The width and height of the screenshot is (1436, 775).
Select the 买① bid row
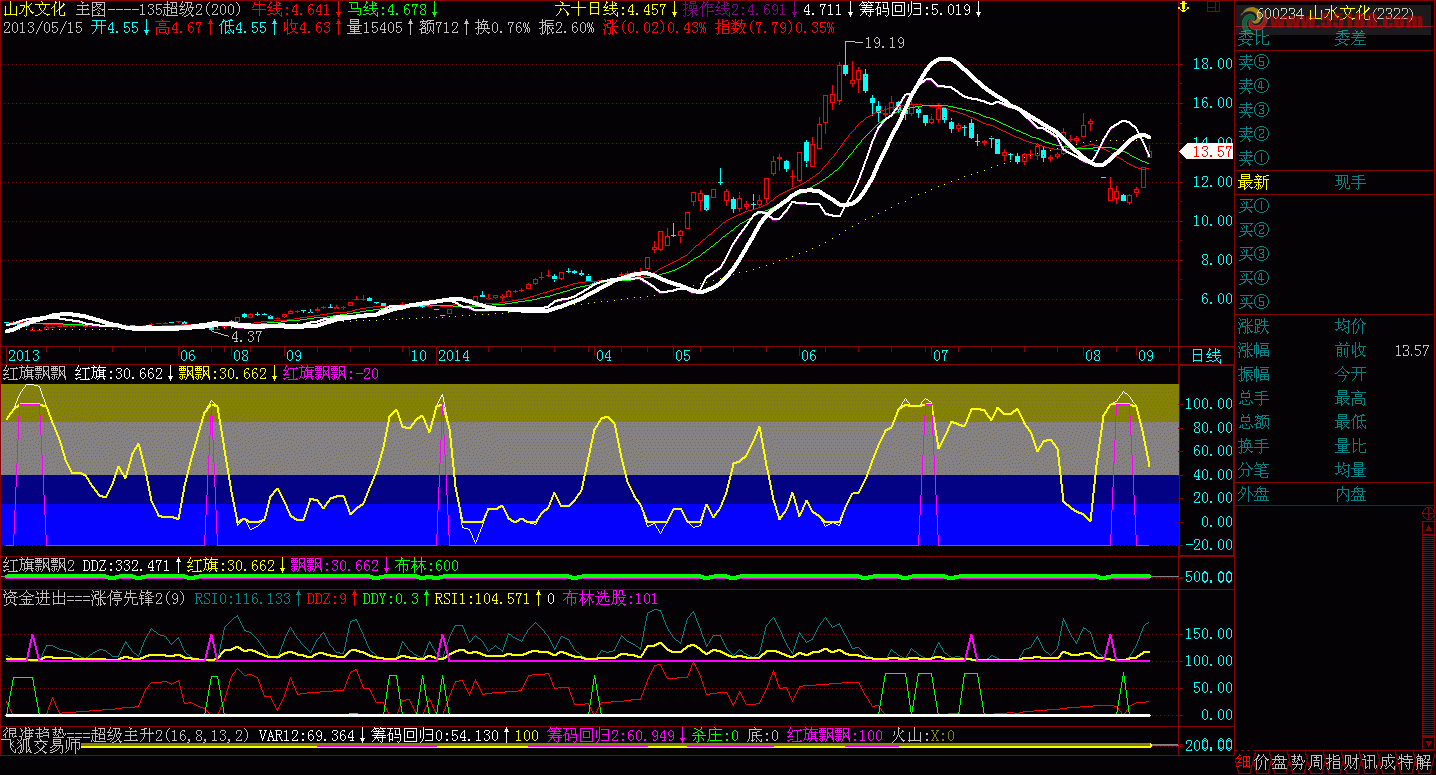point(1335,206)
